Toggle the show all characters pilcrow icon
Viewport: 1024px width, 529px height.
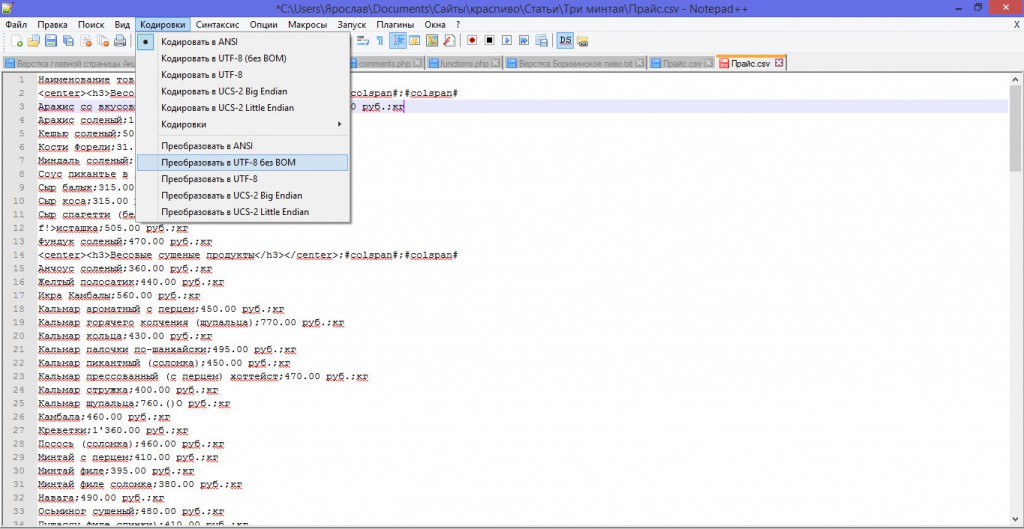tap(380, 41)
